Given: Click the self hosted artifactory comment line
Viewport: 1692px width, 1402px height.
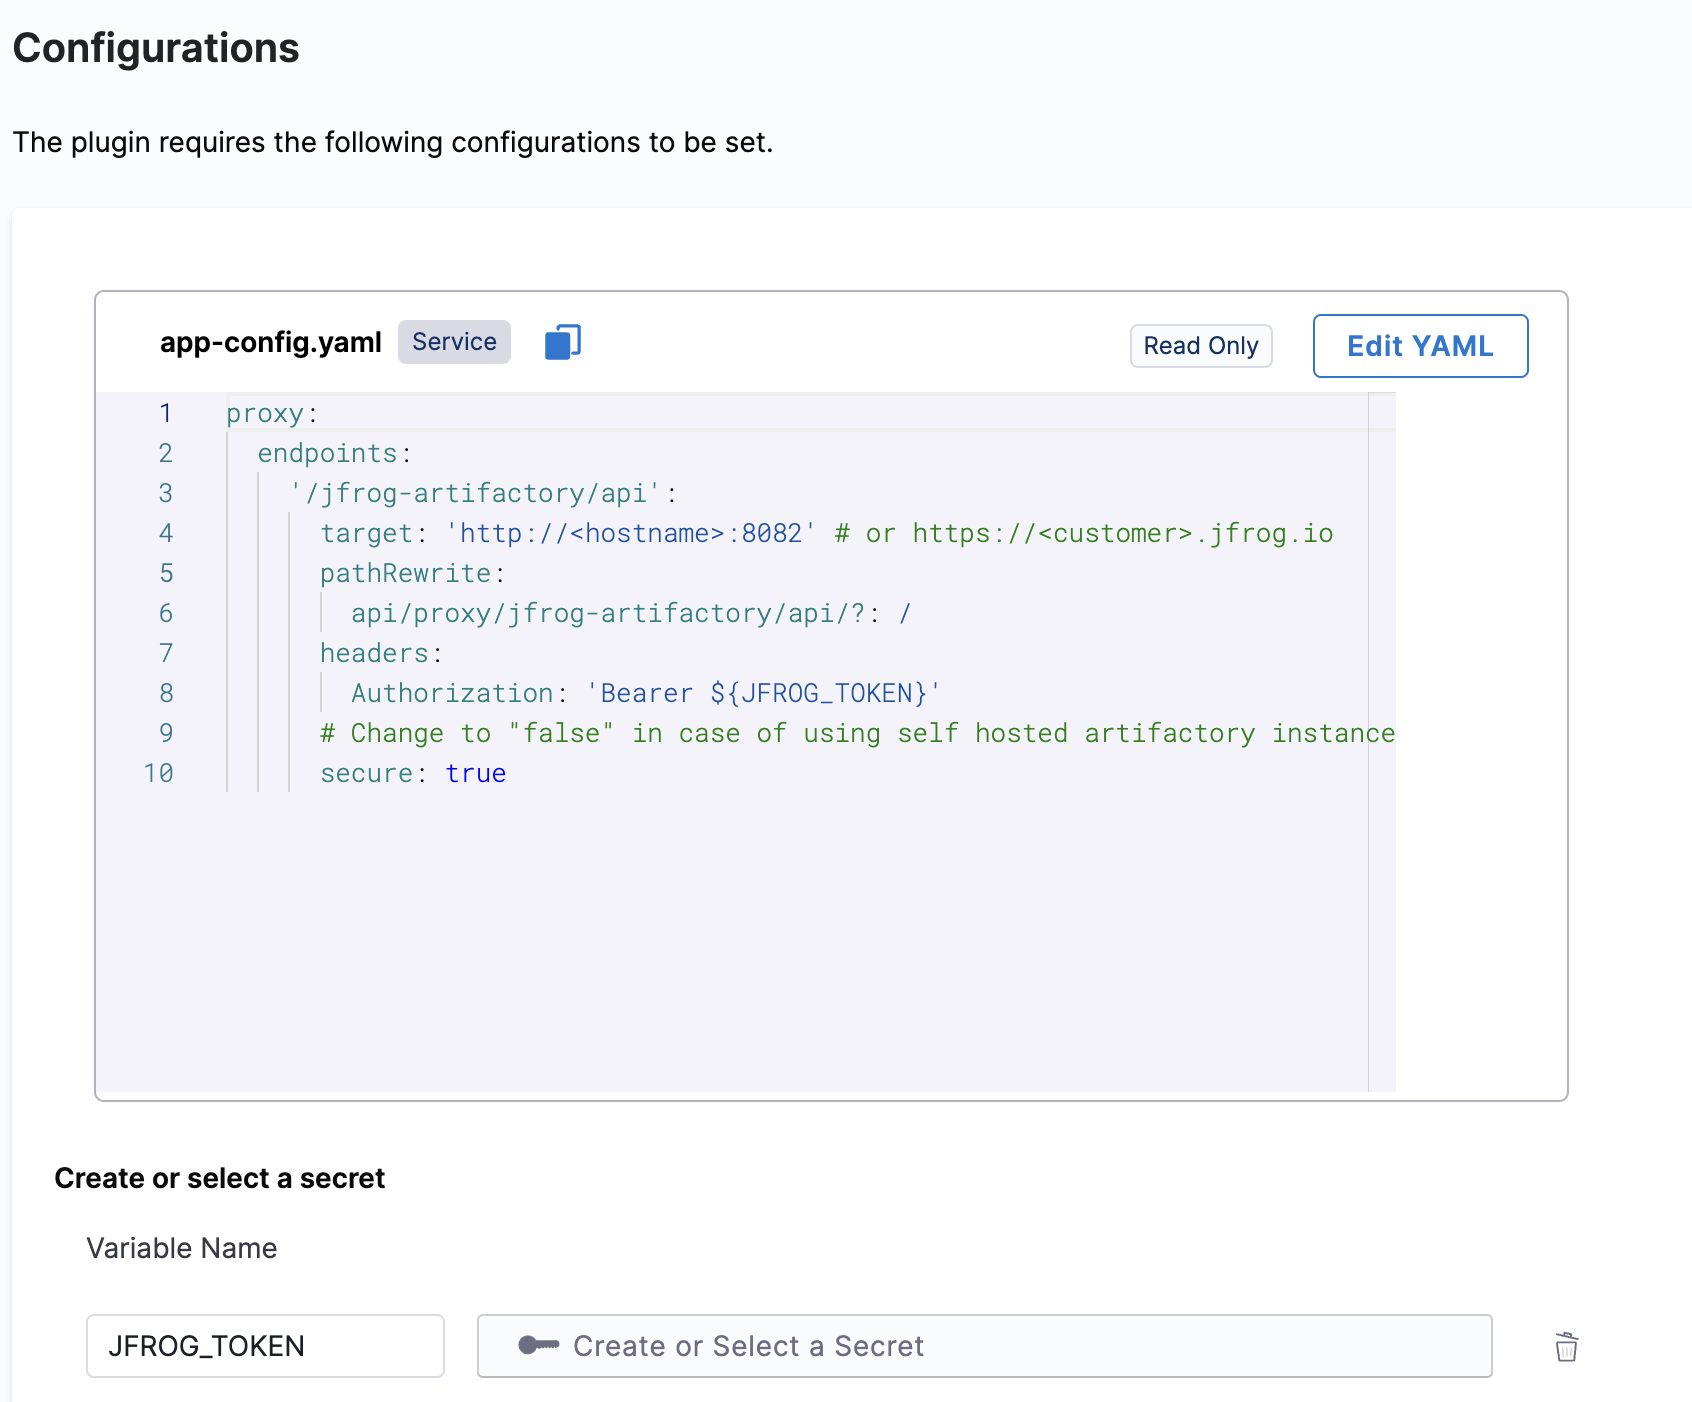Looking at the screenshot, I should (x=856, y=734).
